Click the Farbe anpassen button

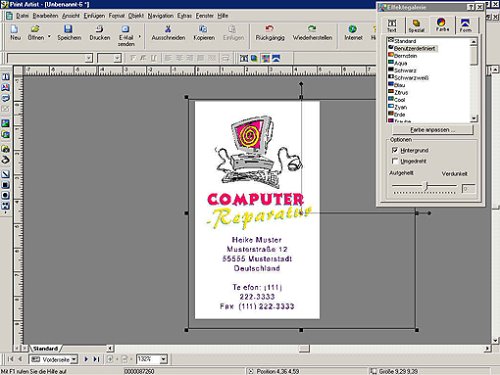[432, 130]
